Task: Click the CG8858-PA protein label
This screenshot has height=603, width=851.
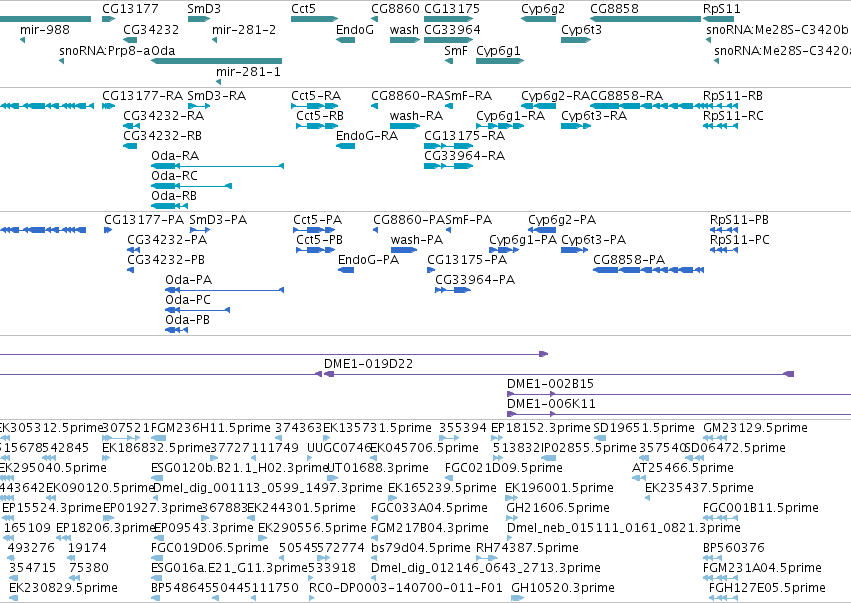Action: coord(629,261)
